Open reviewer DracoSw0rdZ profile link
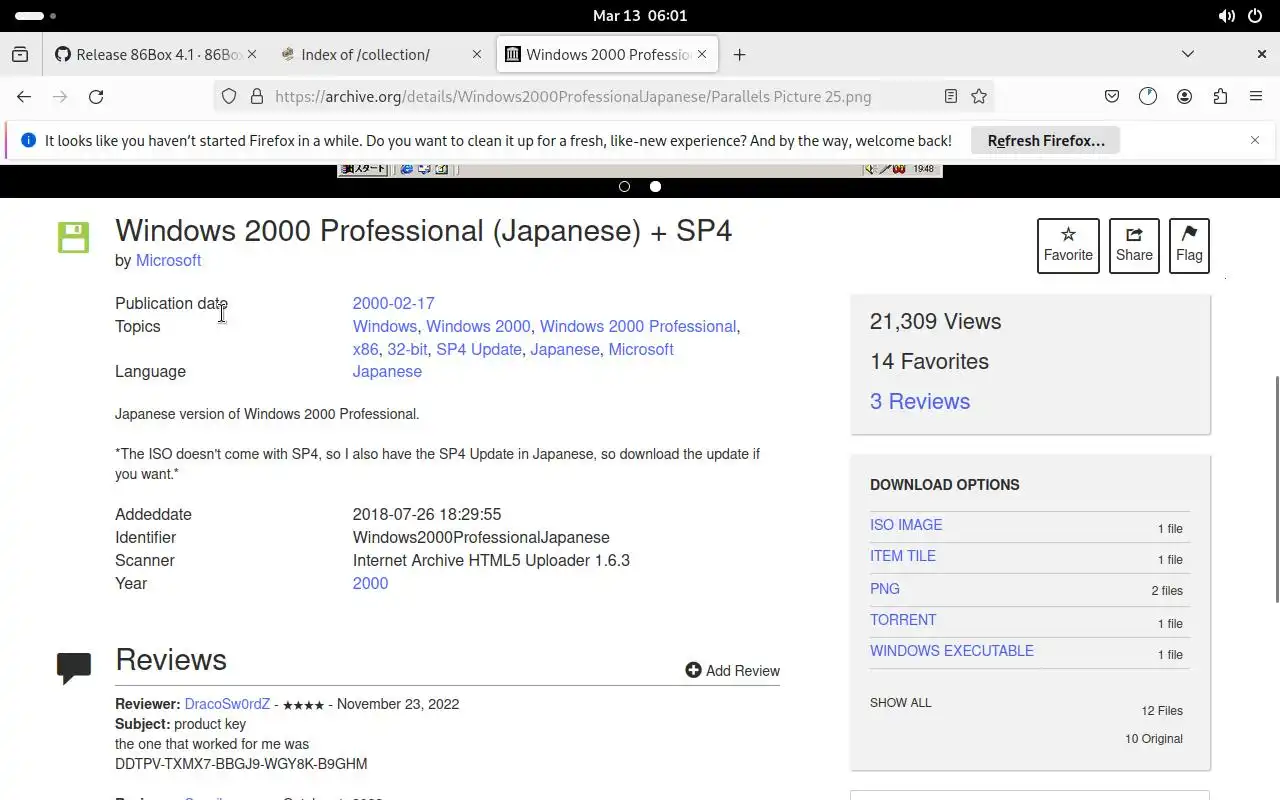 (227, 704)
